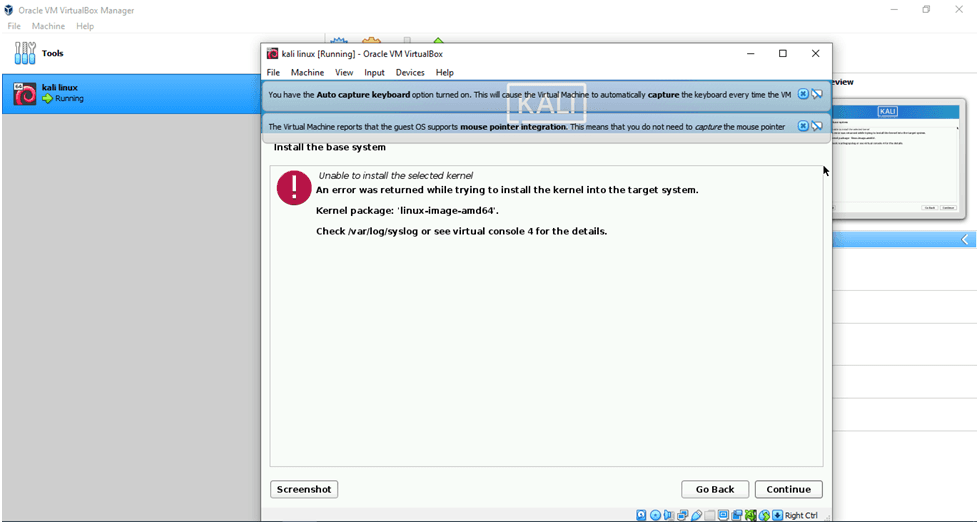Screen dimensions: 979x524
Task: Click the optical disc status bar icon
Action: [655, 515]
